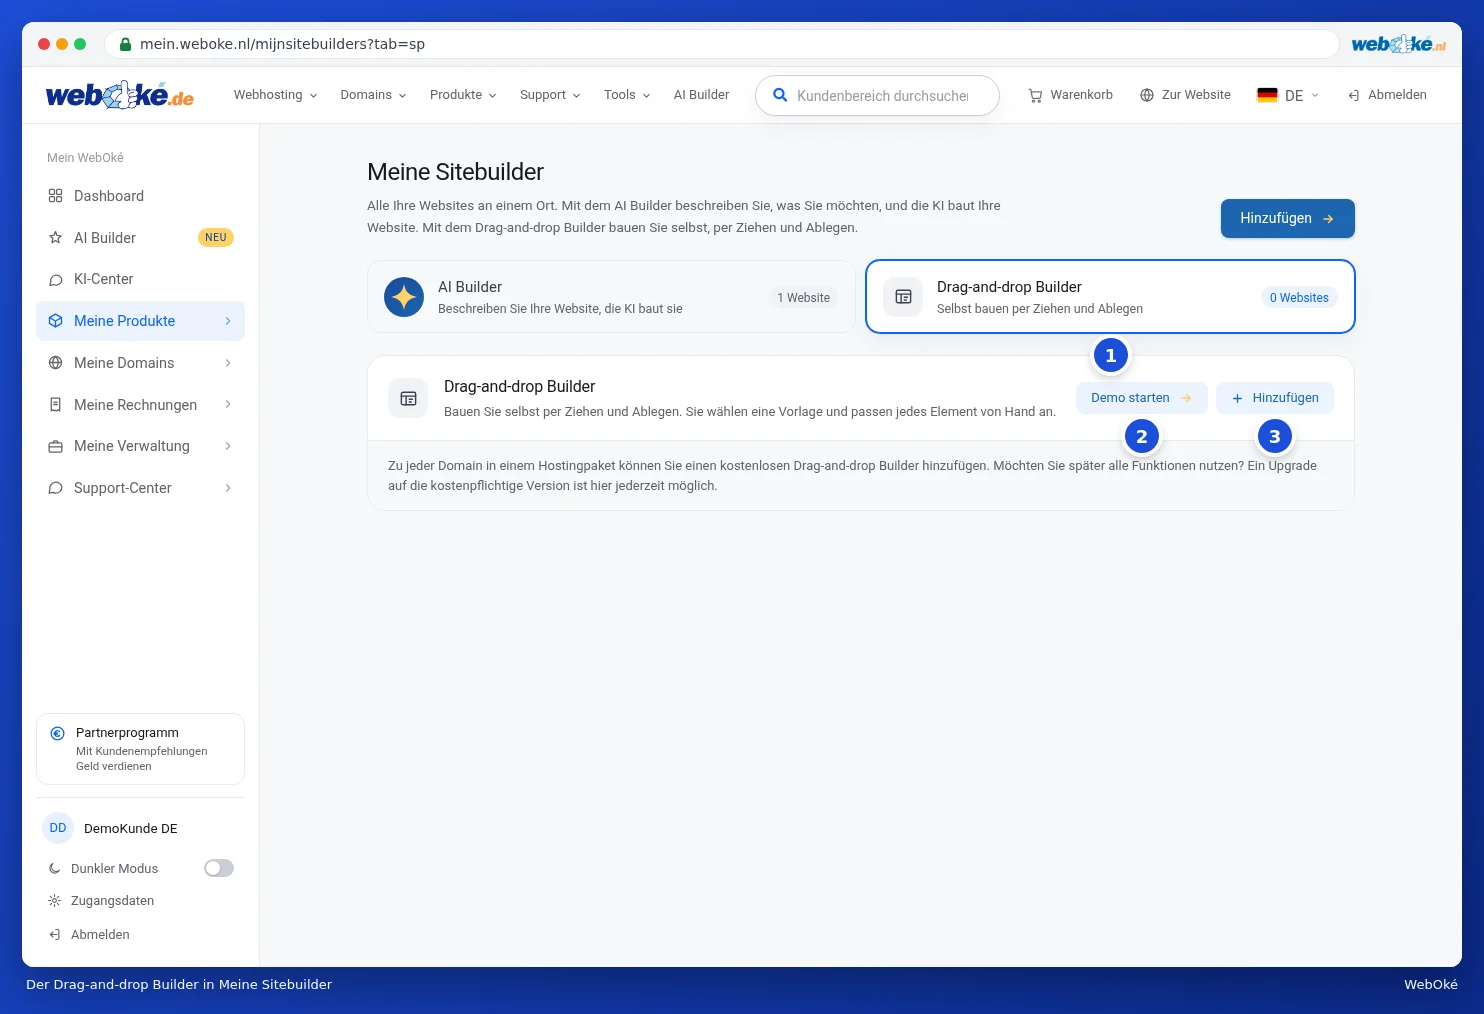The width and height of the screenshot is (1484, 1014).
Task: Click Abmelden in the top header
Action: coord(1387,95)
